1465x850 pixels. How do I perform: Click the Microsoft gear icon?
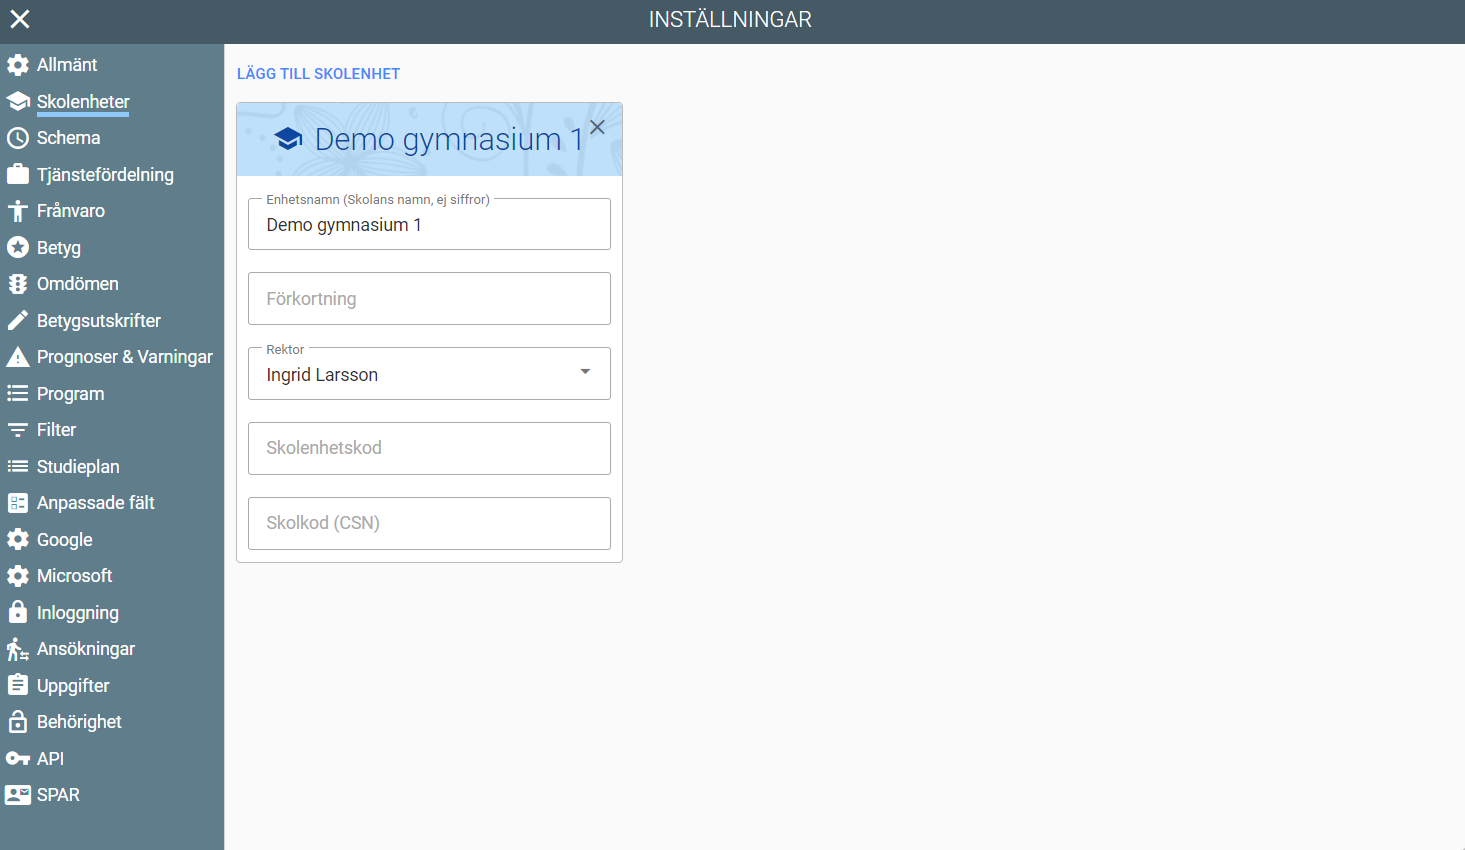pyautogui.click(x=18, y=576)
